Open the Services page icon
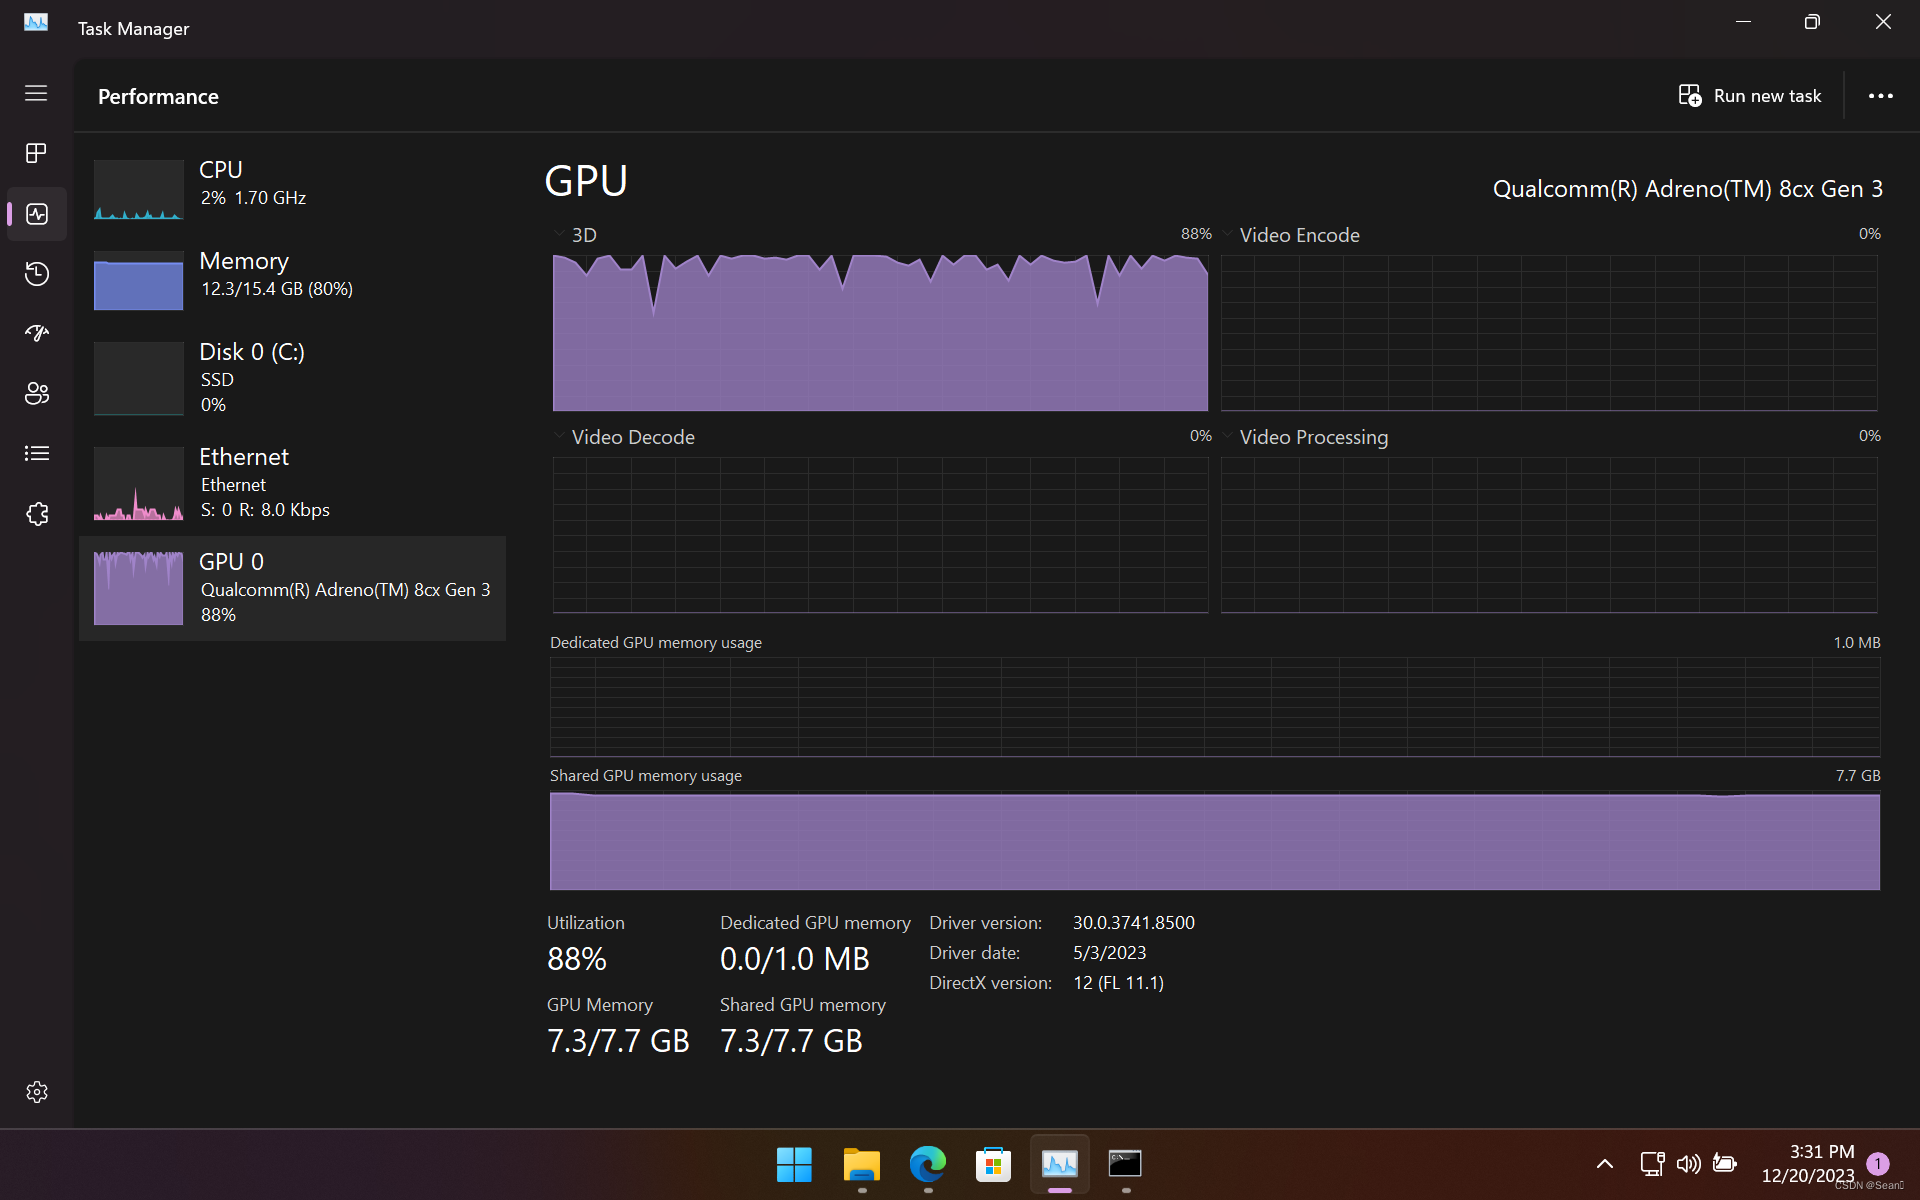 click(x=37, y=513)
